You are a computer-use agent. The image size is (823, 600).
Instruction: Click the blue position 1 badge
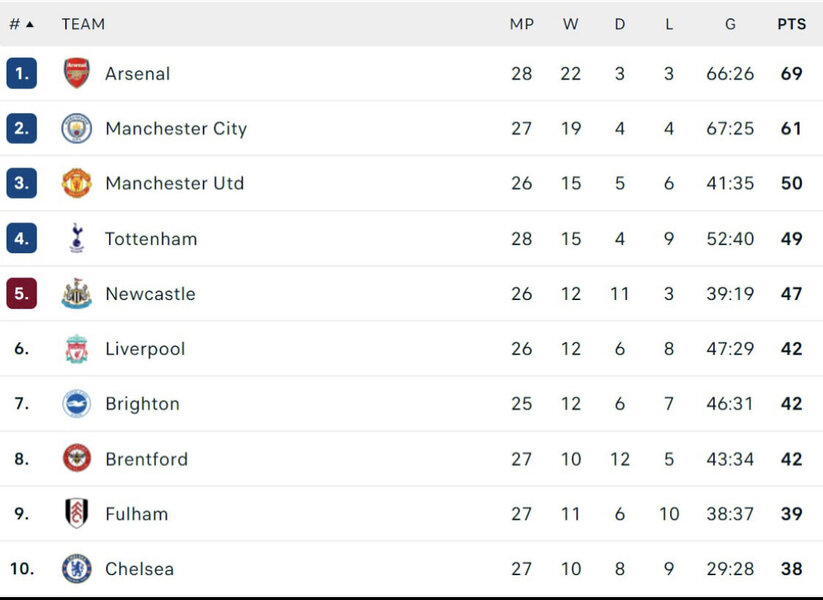click(21, 74)
